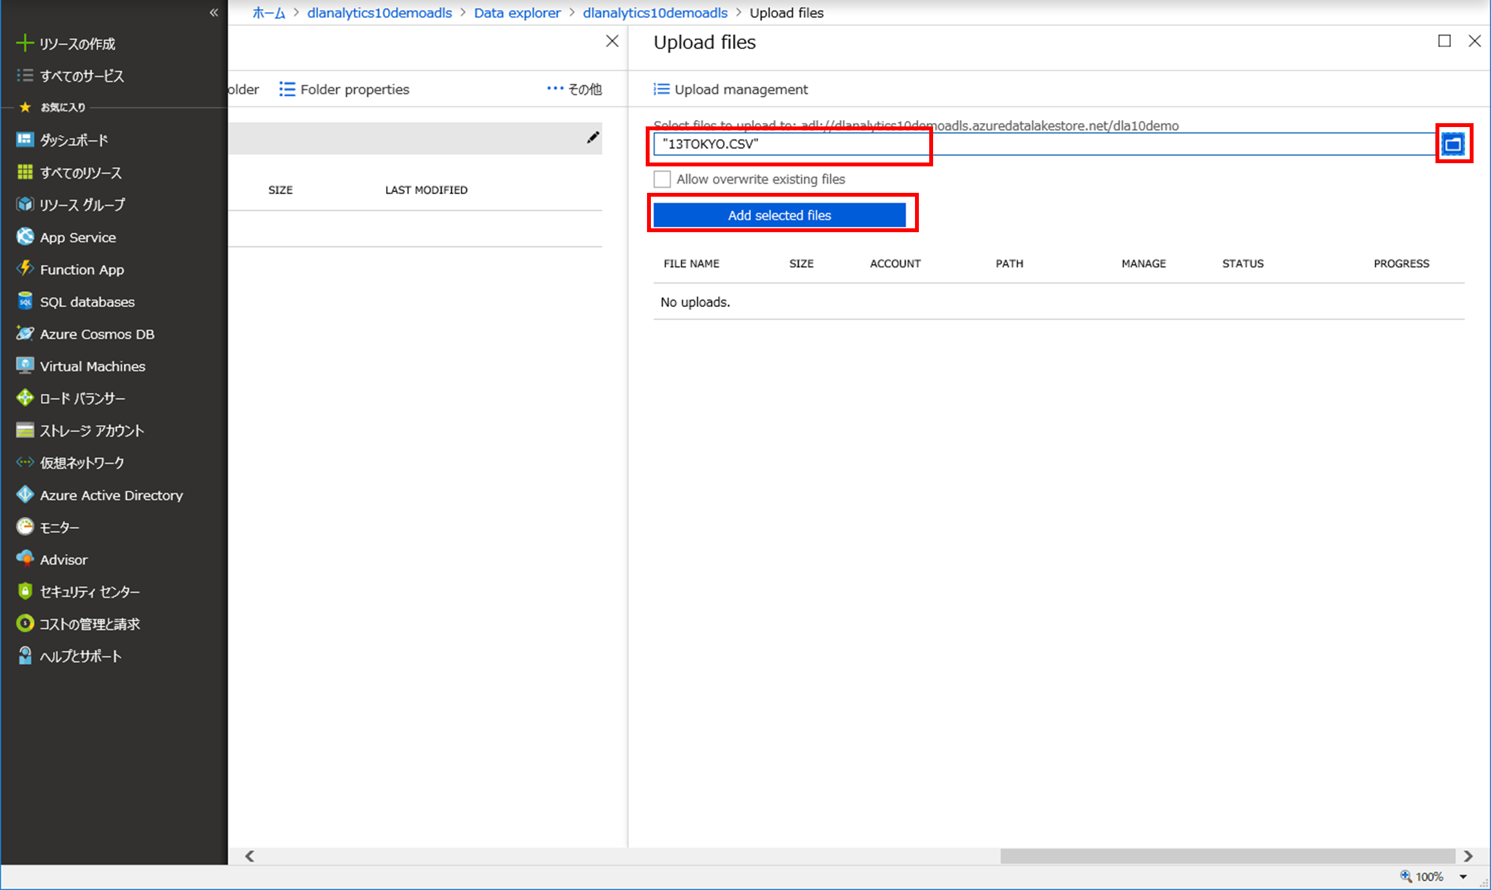This screenshot has width=1491, height=890.
Task: Click the すべてのリソース grid icon
Action: (x=25, y=172)
